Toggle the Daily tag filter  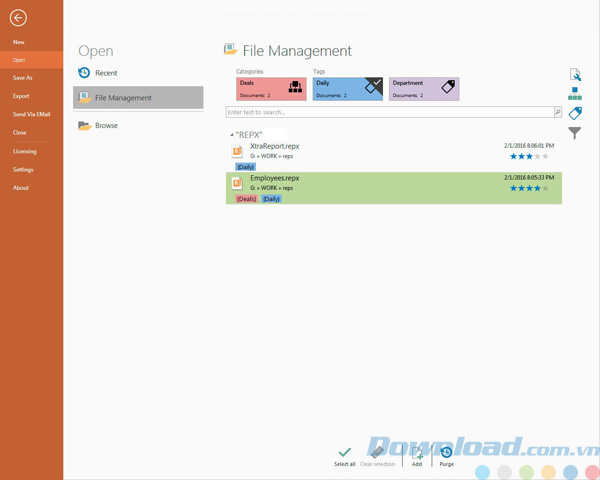(347, 88)
